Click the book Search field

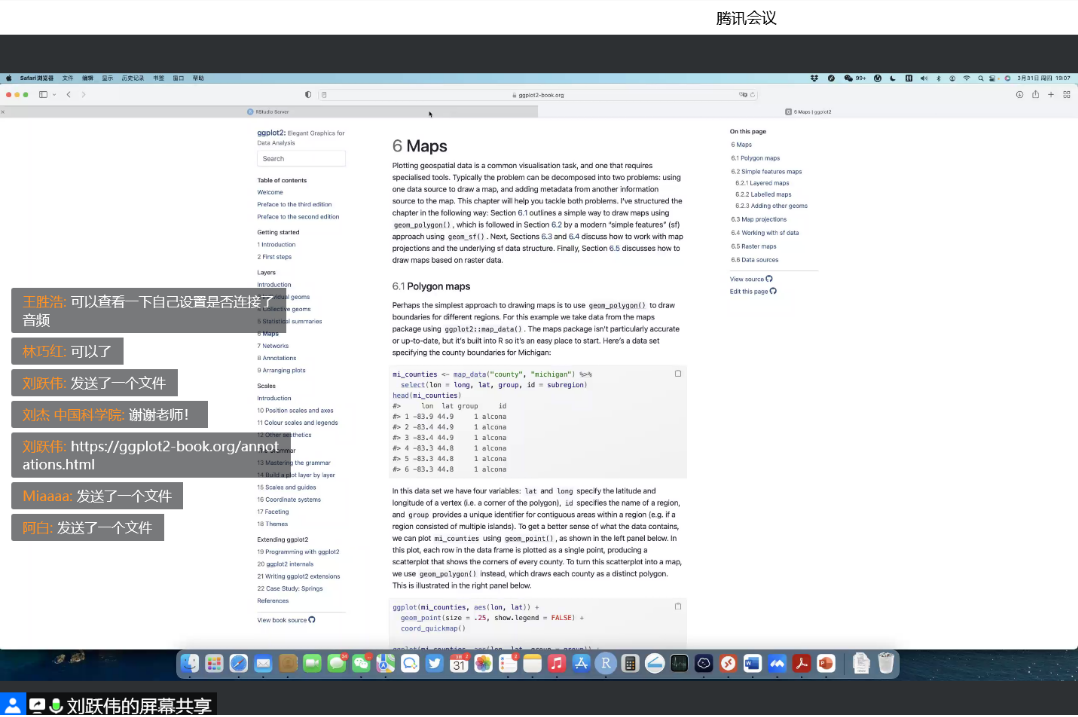(301, 158)
